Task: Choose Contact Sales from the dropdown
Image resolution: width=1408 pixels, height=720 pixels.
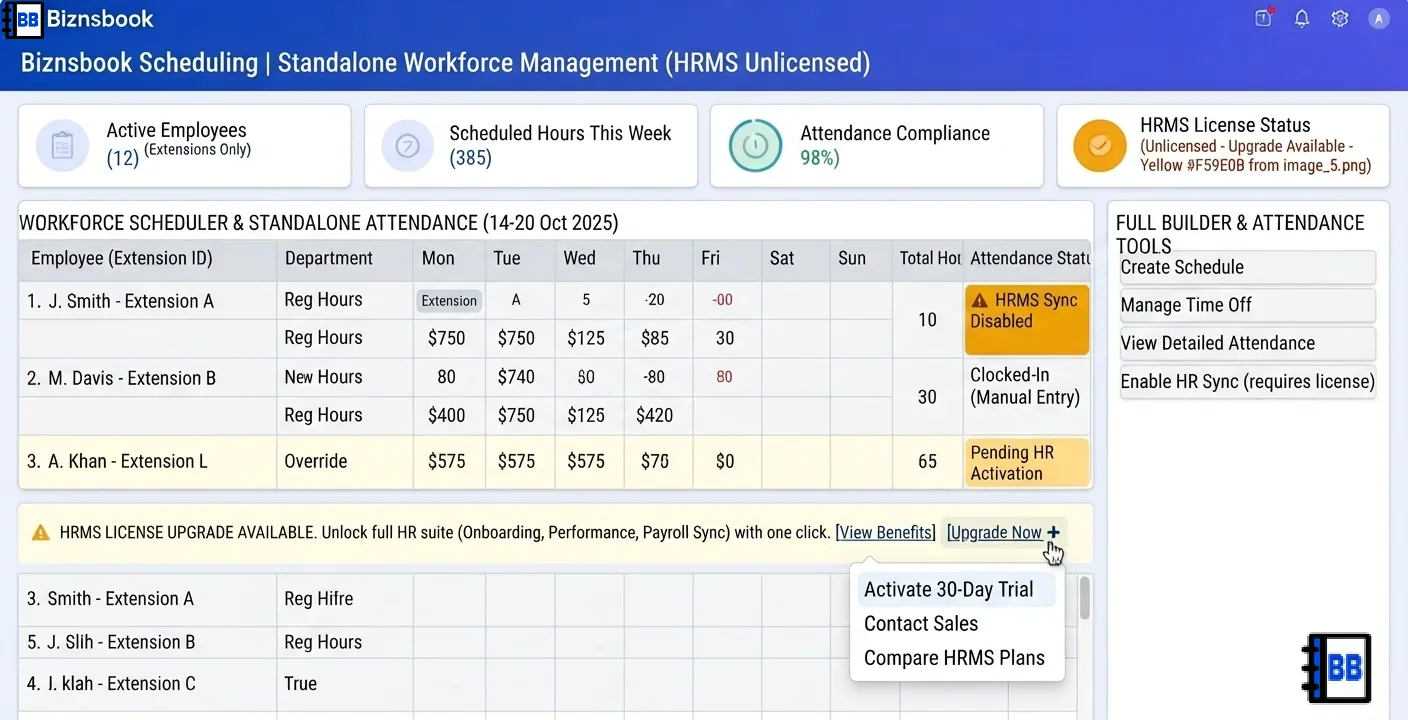Action: [x=921, y=623]
